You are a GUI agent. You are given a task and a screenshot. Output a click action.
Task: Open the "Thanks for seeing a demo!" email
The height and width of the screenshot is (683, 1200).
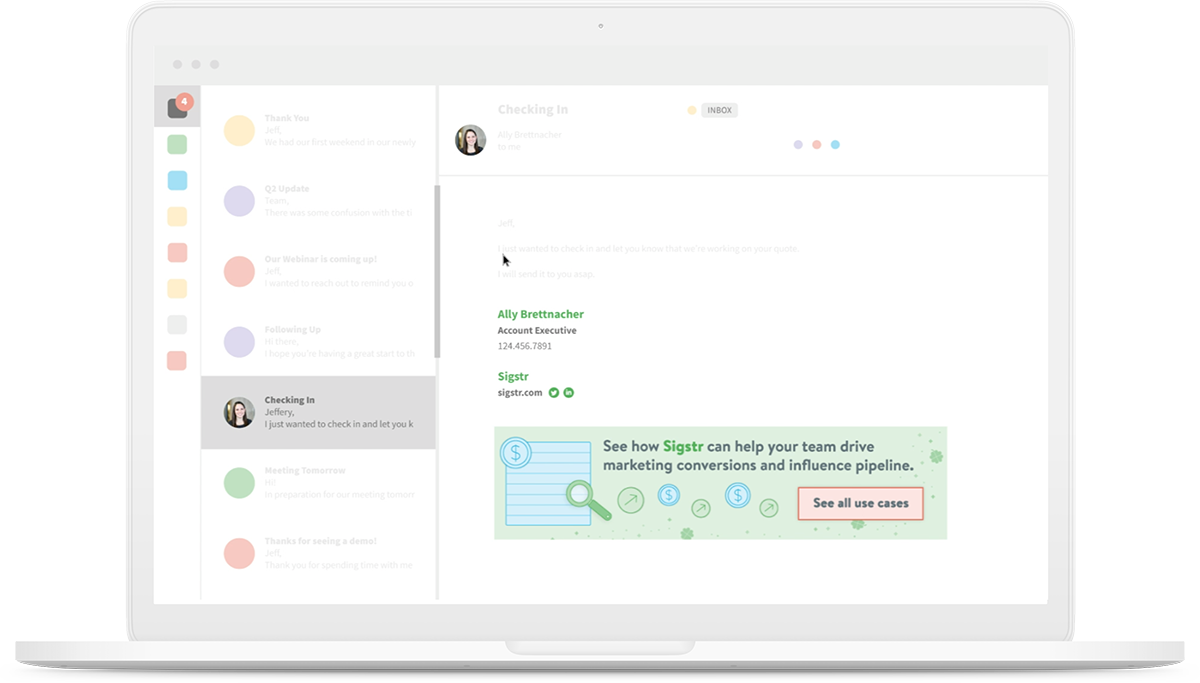pos(318,553)
